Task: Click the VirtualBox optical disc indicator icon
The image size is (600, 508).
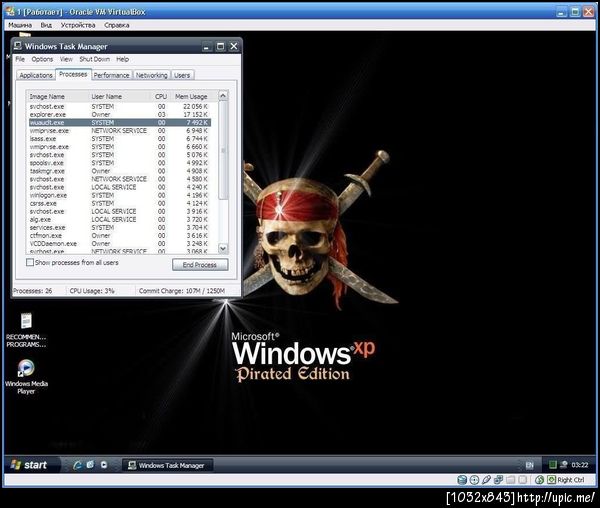Action: click(474, 480)
